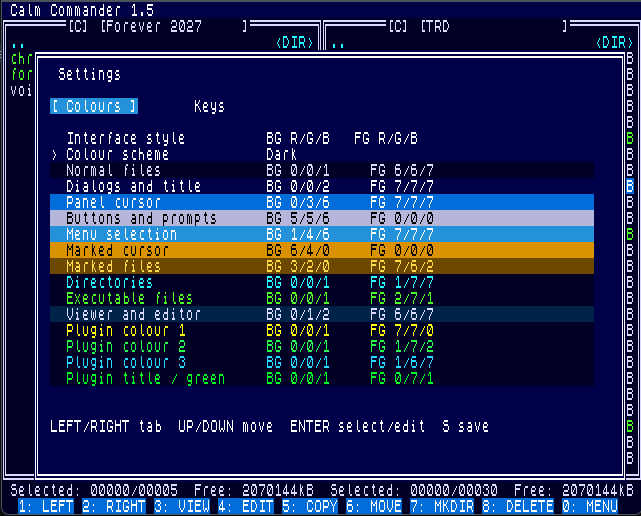Image resolution: width=641 pixels, height=516 pixels.
Task: Click FG 0/7/1 value of Plugin title
Action: 402,378
